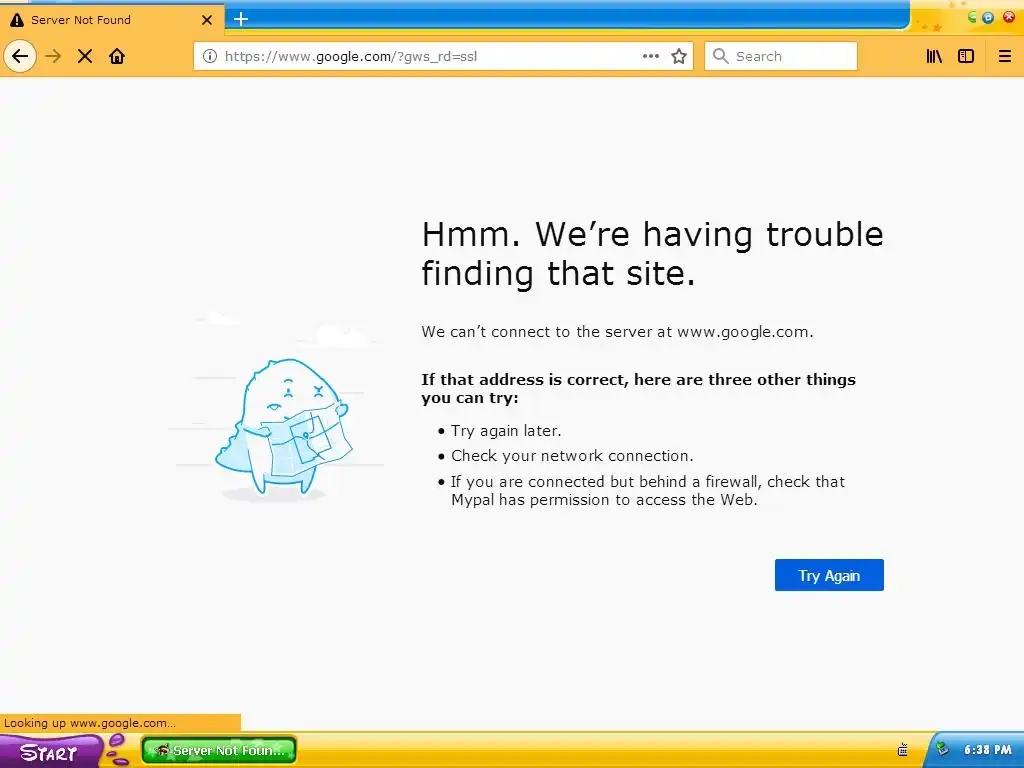1024x768 pixels.
Task: Open page actions three-dot menu
Action: click(x=650, y=56)
